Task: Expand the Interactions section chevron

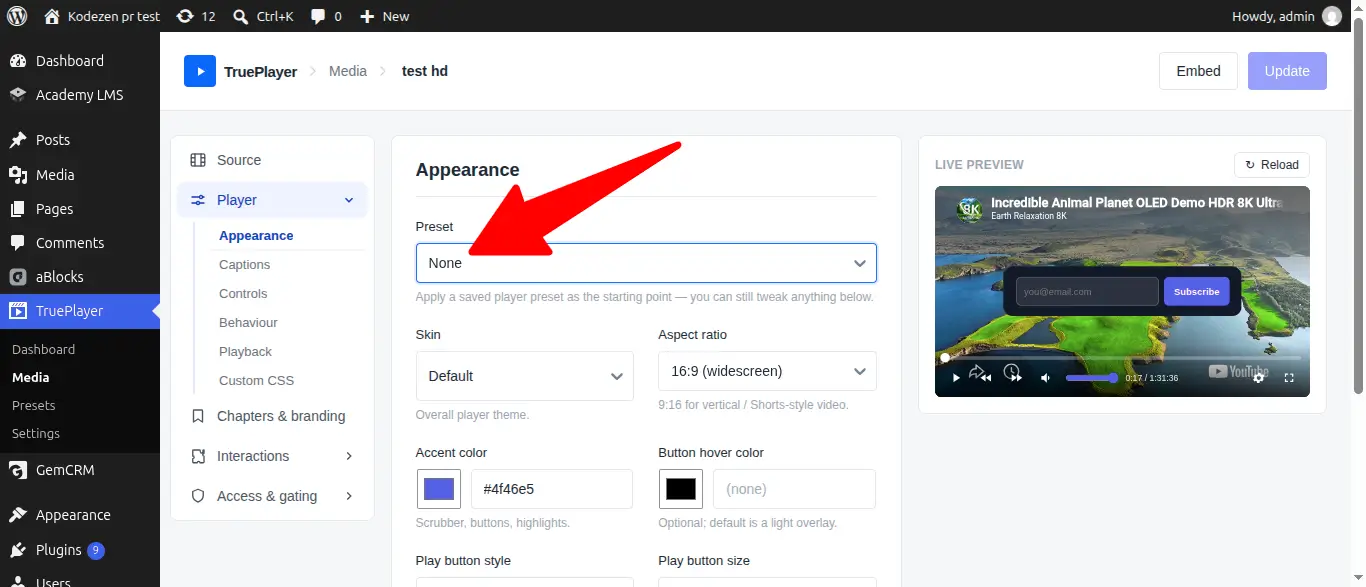Action: (x=349, y=456)
